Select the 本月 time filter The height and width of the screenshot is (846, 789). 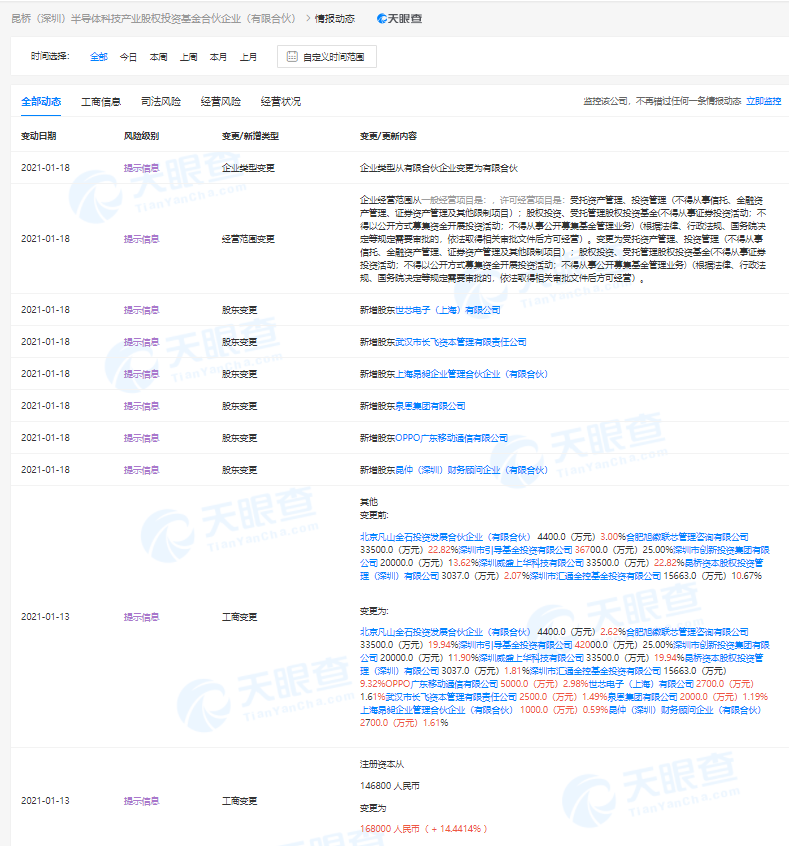[218, 57]
